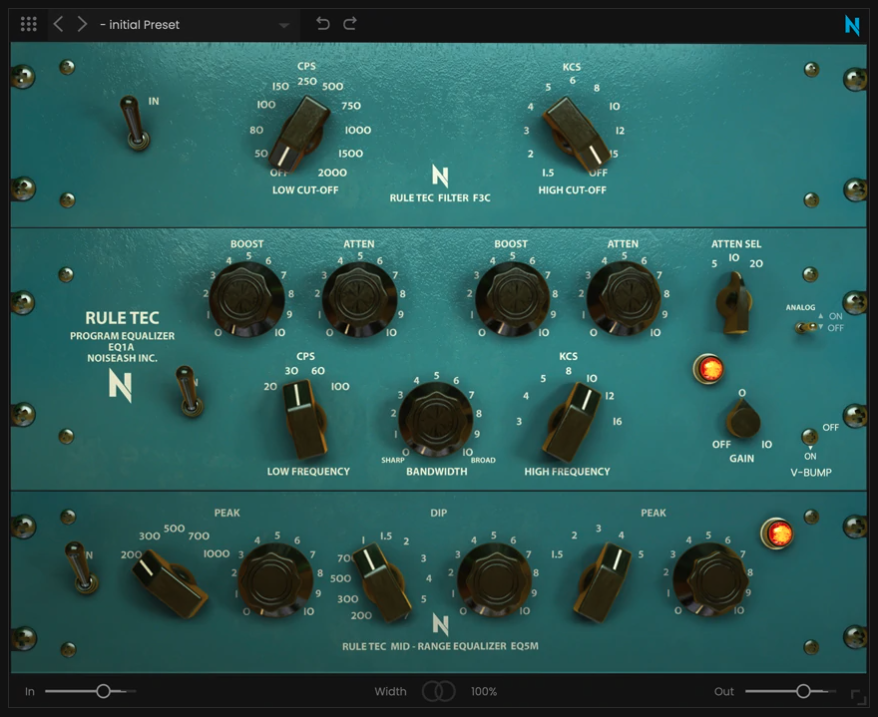
Task: Click the Low Frequency CPS selector knob
Action: coord(305,419)
